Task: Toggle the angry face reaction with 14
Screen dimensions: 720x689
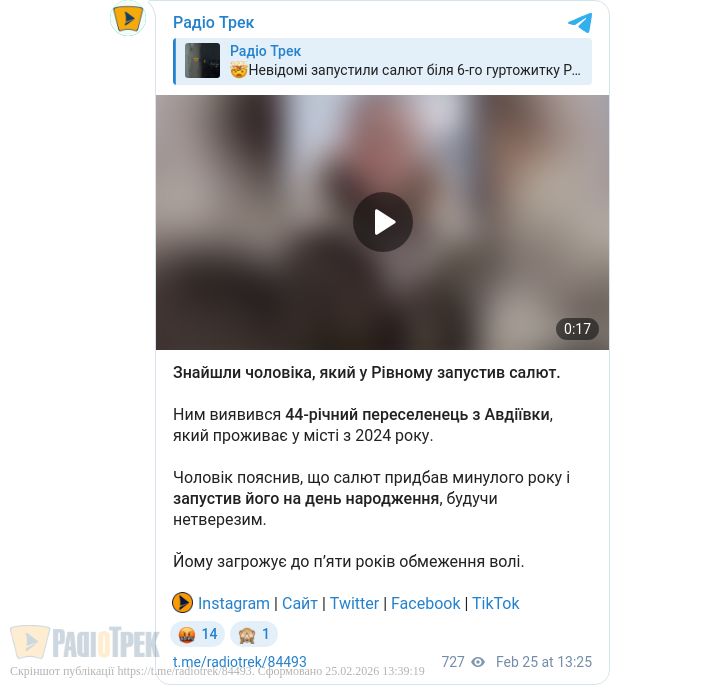Action: (x=198, y=634)
